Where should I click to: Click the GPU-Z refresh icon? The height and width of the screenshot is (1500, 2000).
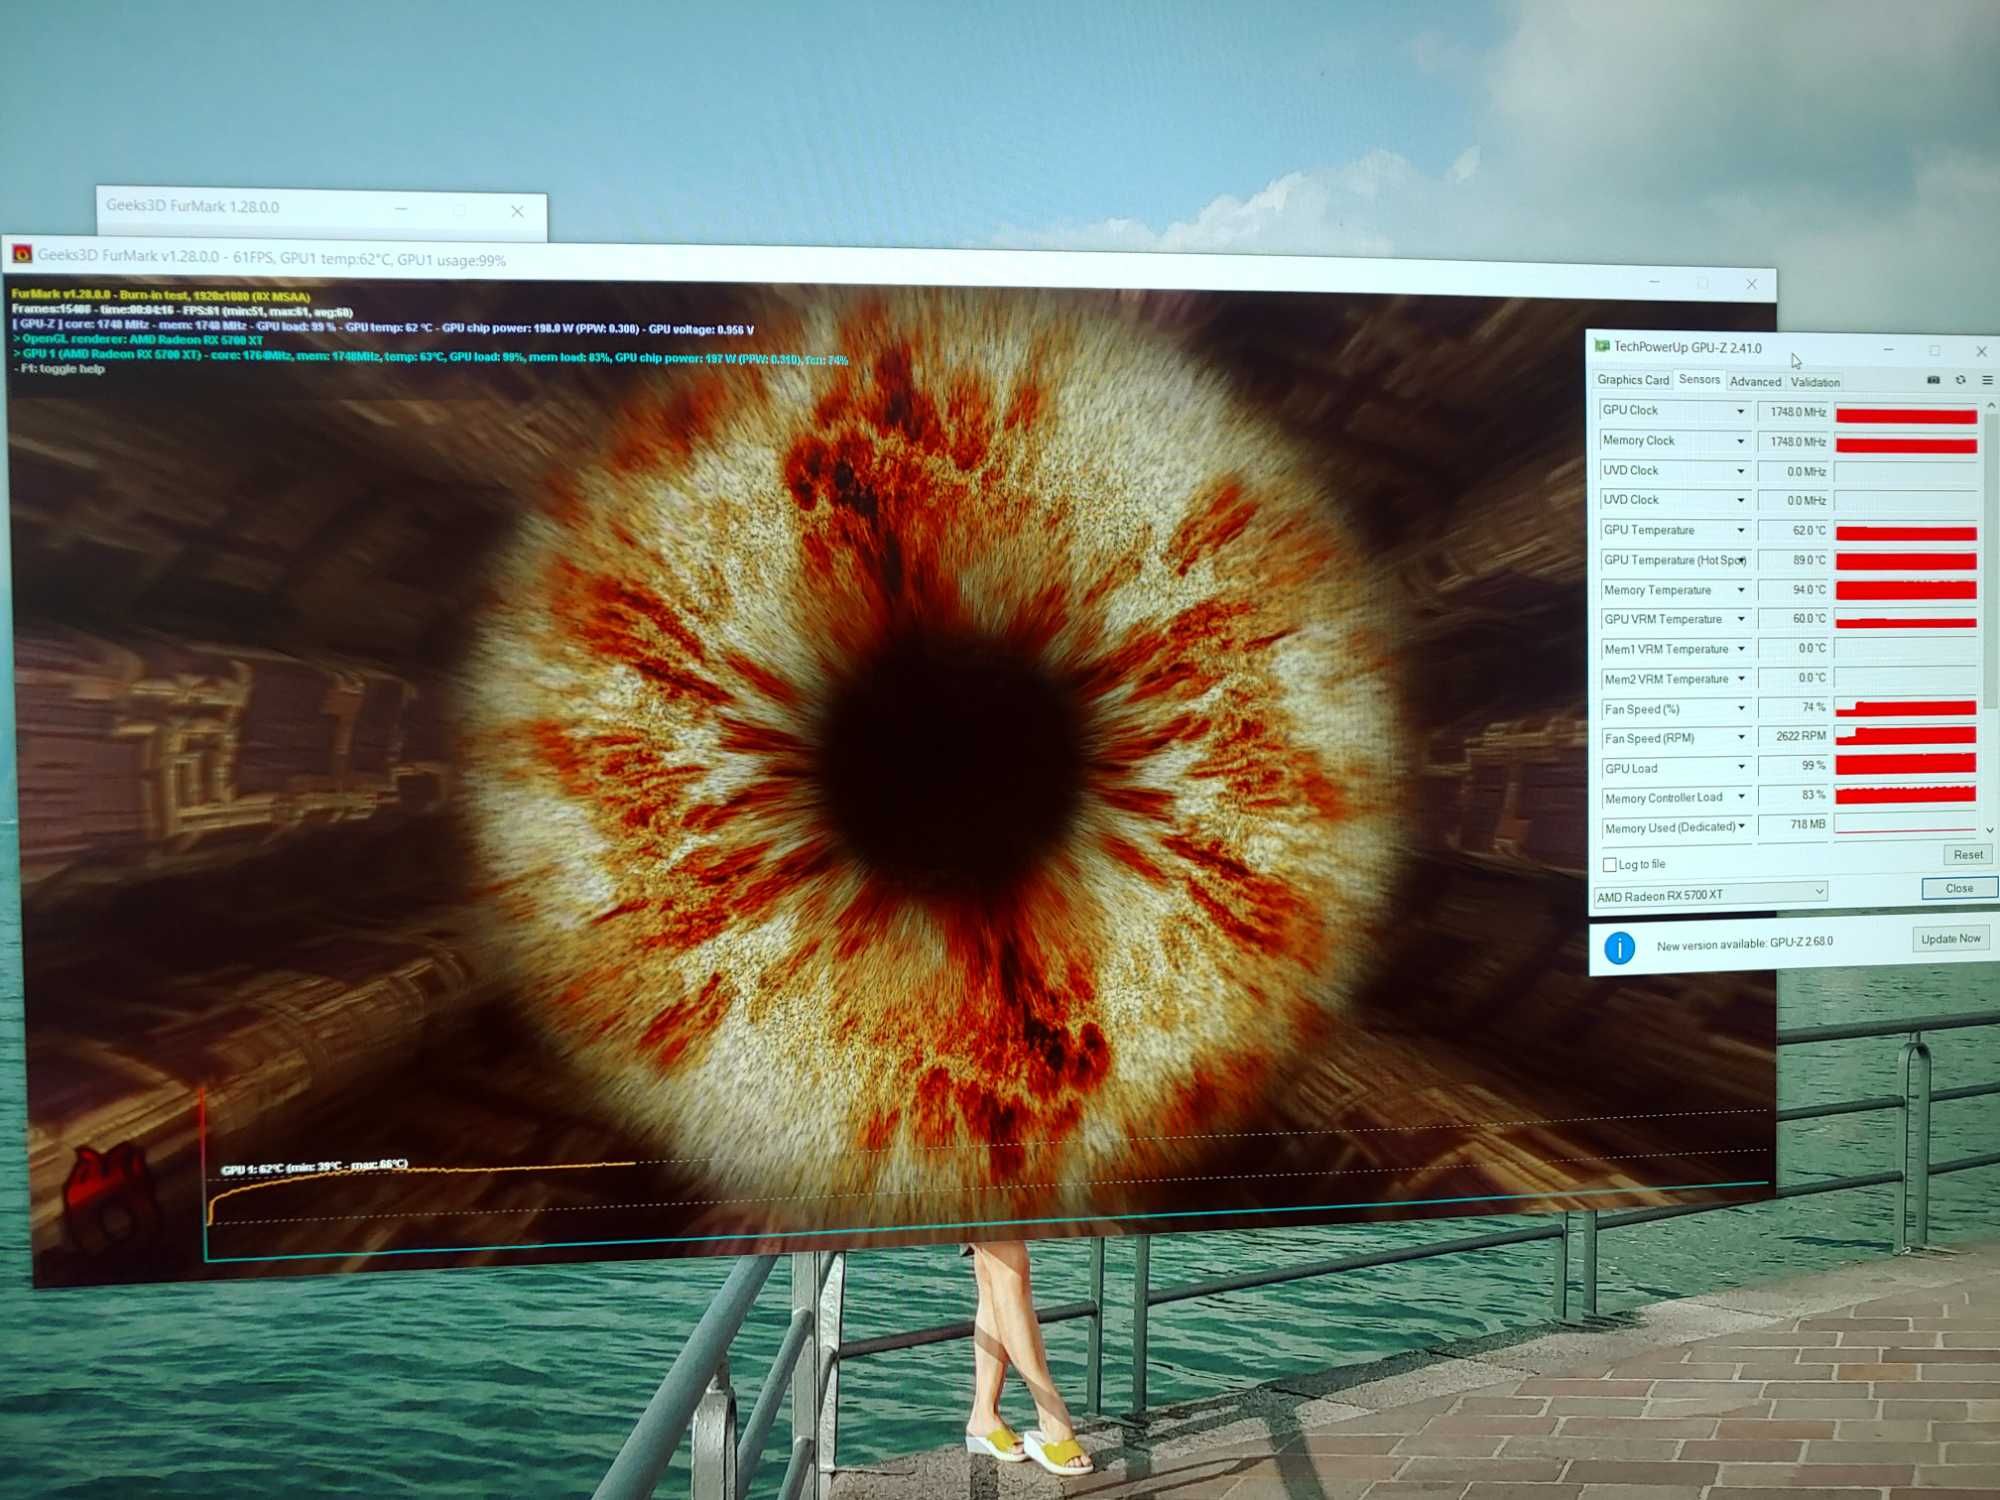(1960, 380)
